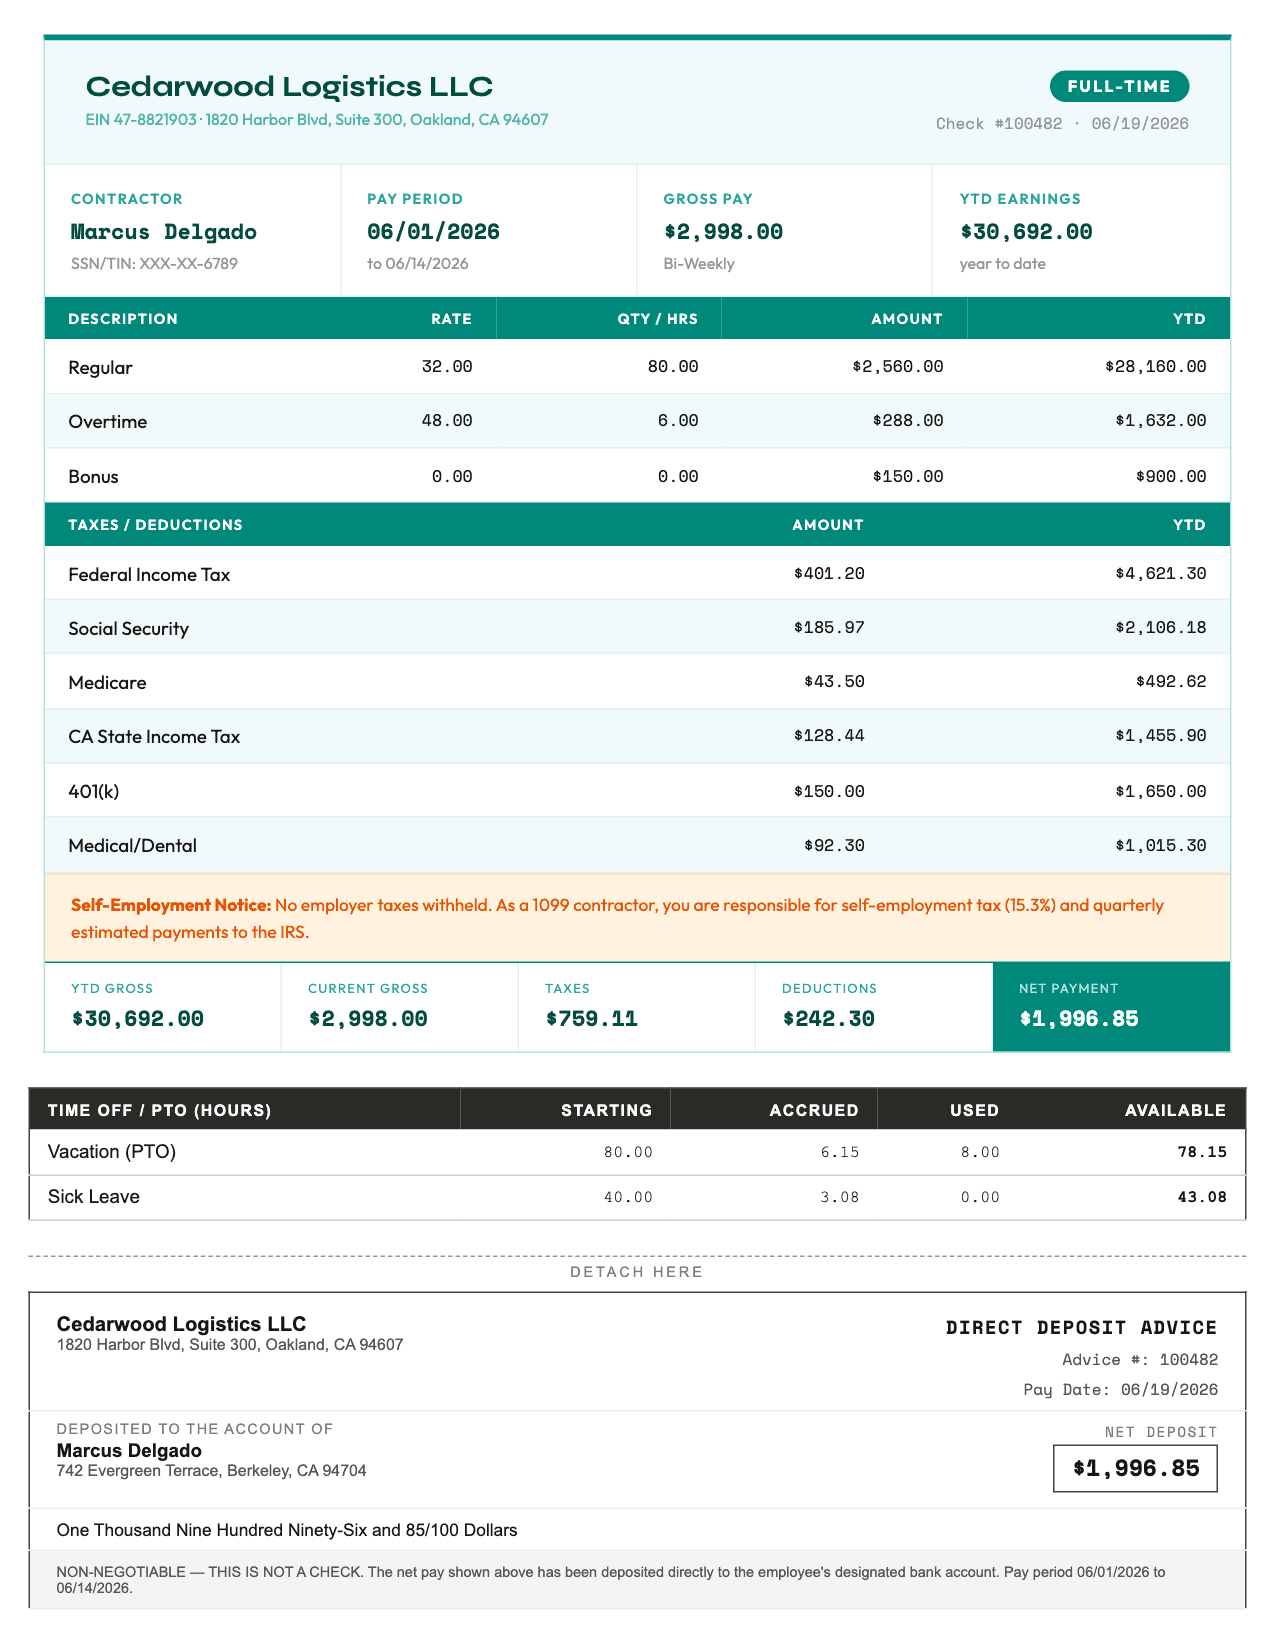Select Social Security label

[x=128, y=629]
